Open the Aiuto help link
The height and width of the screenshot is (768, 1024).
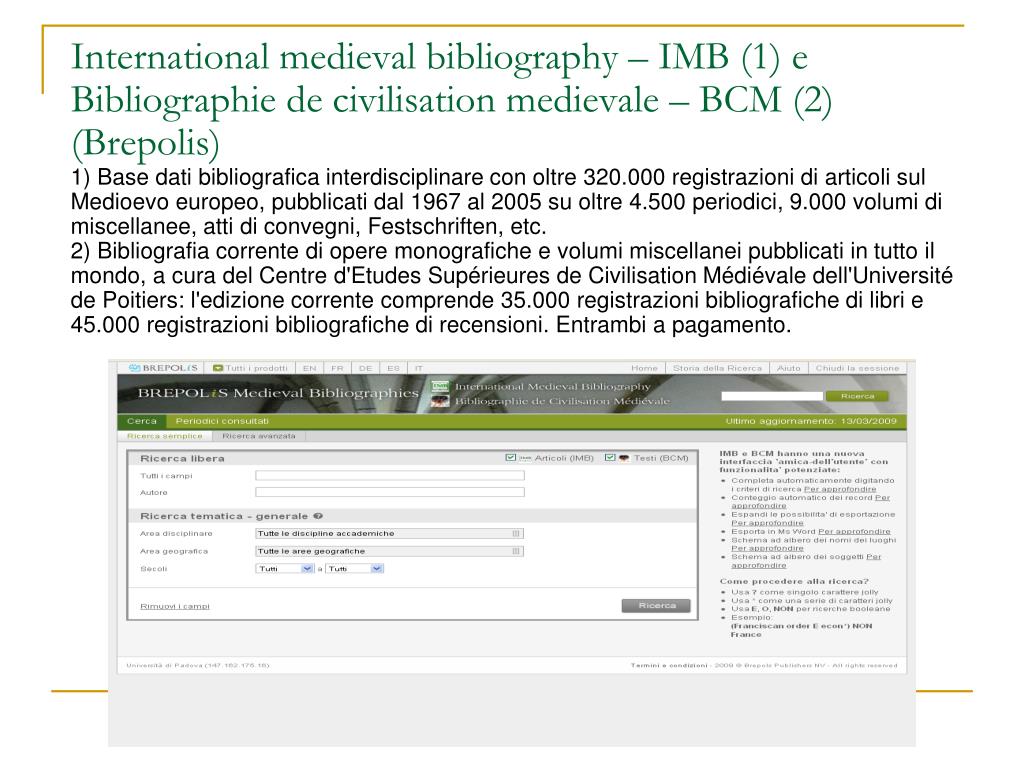click(x=788, y=368)
